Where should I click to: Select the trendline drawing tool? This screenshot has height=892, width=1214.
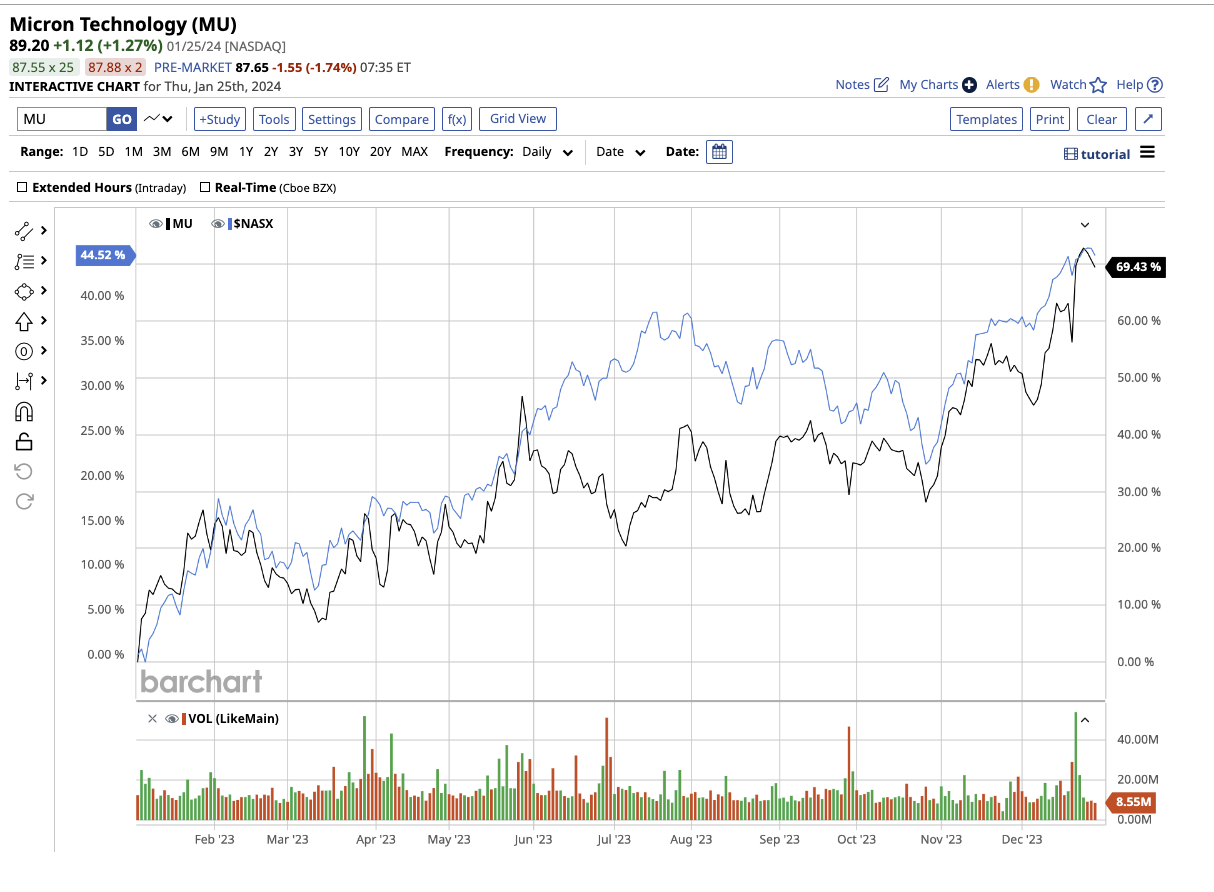click(25, 230)
